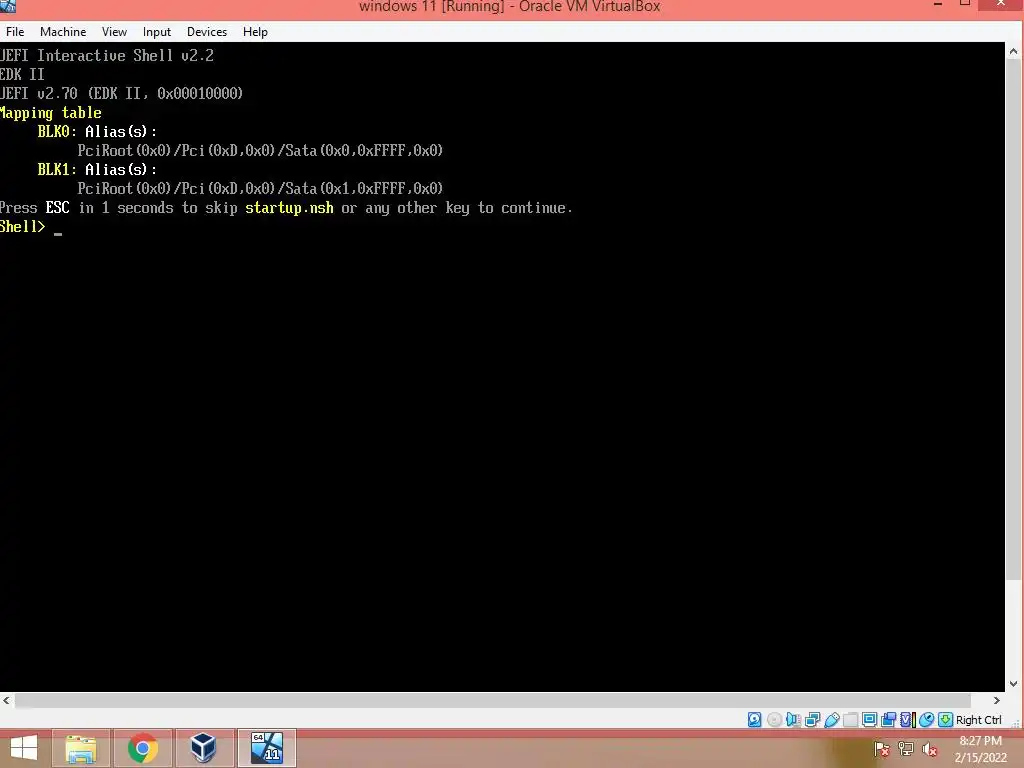Click the network adapters status icon
1024x768 pixels.
[812, 720]
